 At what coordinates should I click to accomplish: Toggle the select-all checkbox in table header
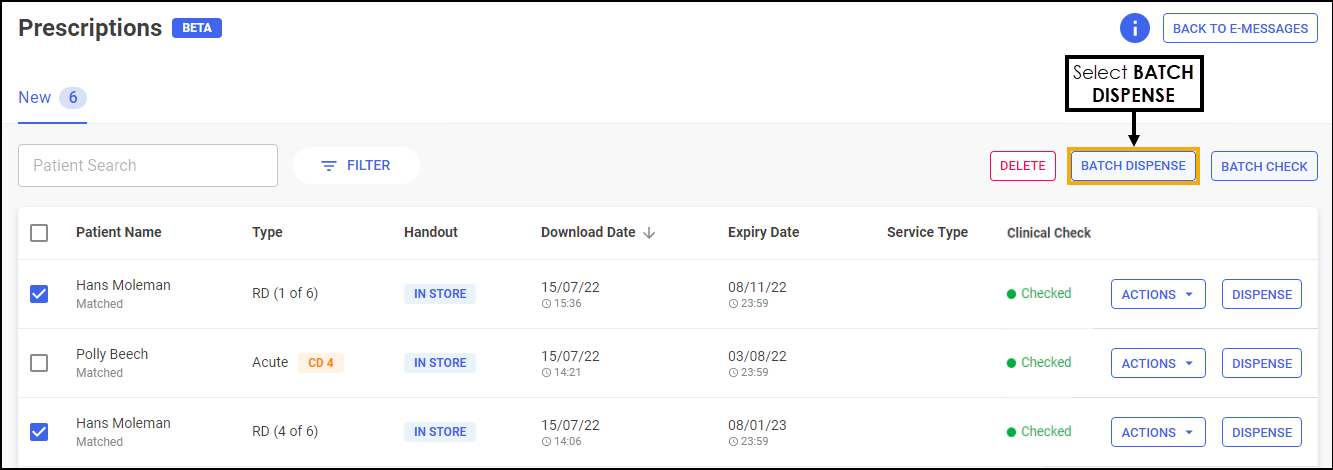(x=39, y=233)
